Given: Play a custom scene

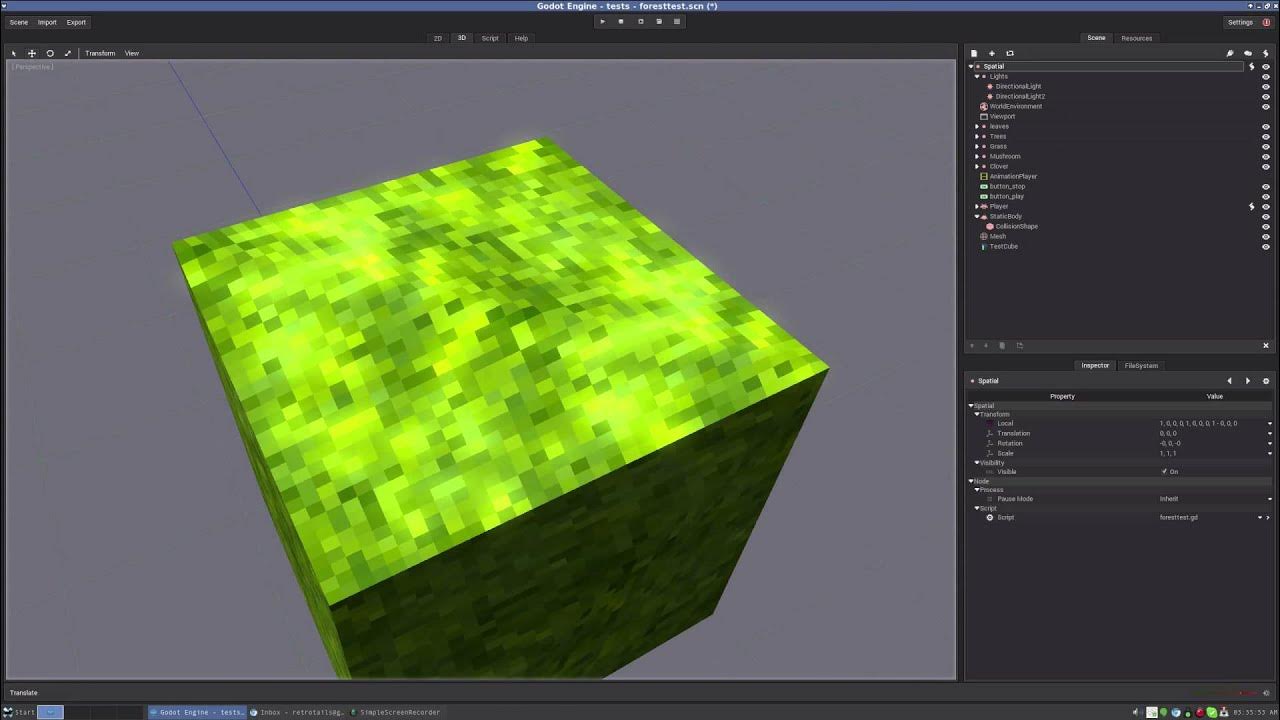Looking at the screenshot, I should point(659,21).
